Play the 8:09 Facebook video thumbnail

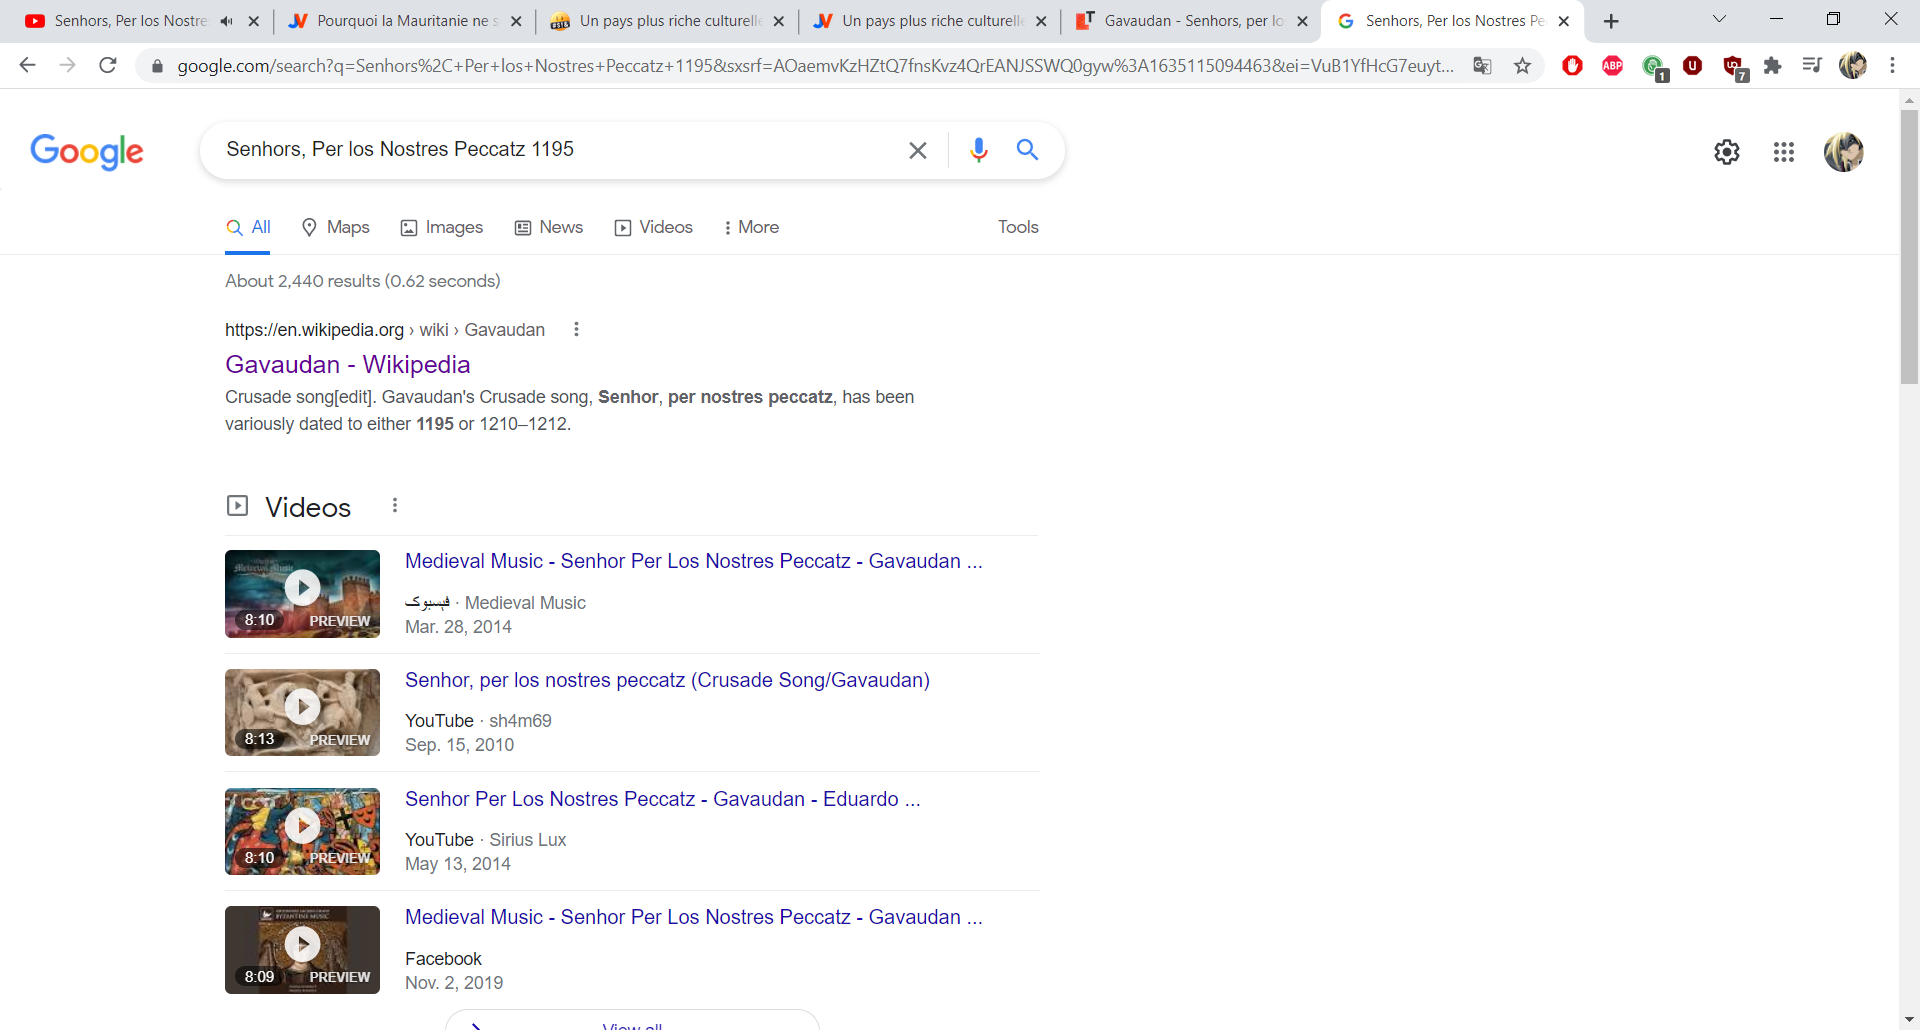(302, 950)
